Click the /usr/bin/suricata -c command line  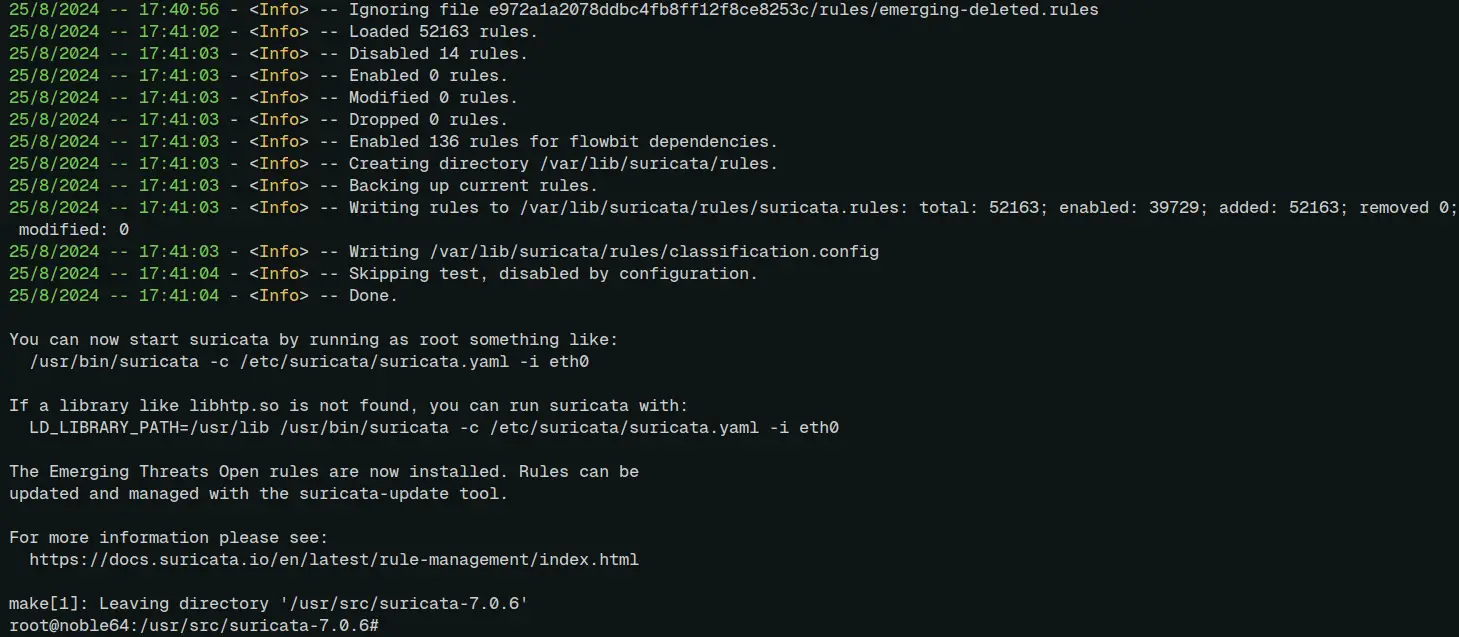(309, 361)
